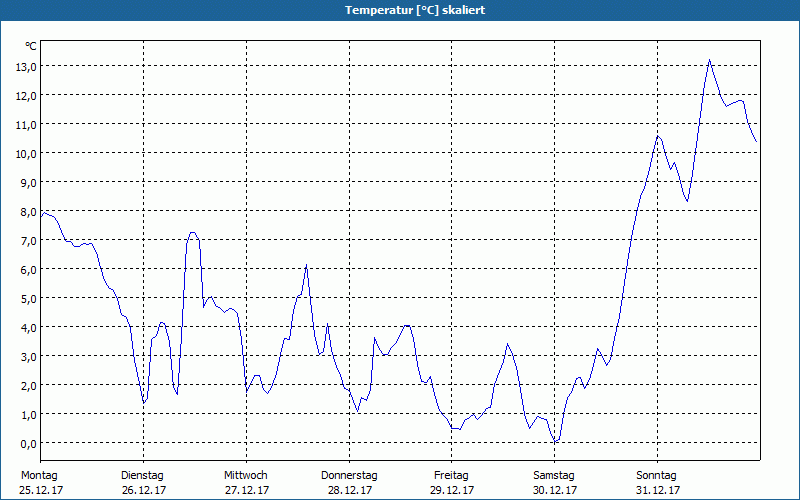Click the °C unit label
The image size is (800, 500).
pyautogui.click(x=31, y=46)
